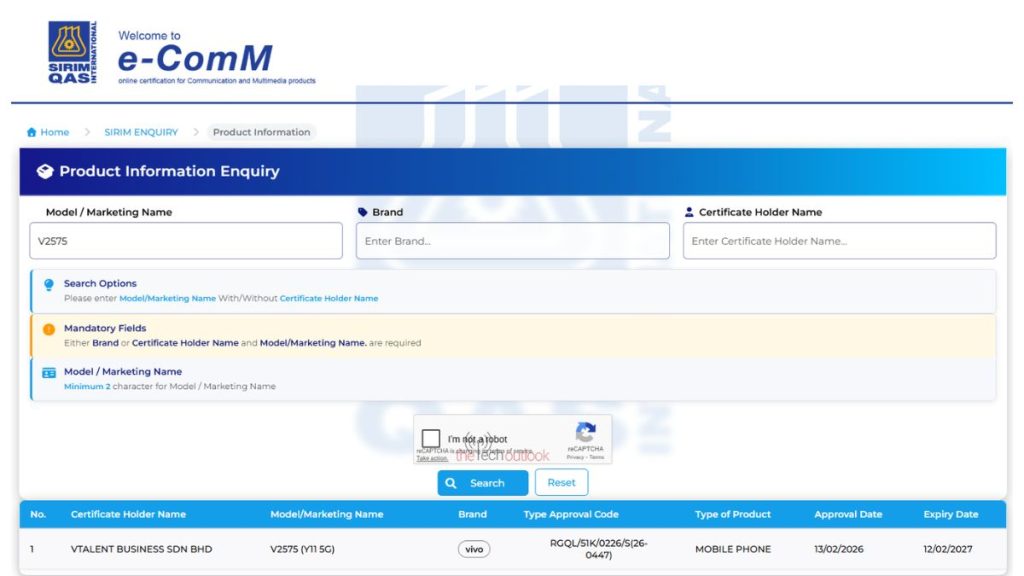Click the Type of Product column header

[x=733, y=514]
